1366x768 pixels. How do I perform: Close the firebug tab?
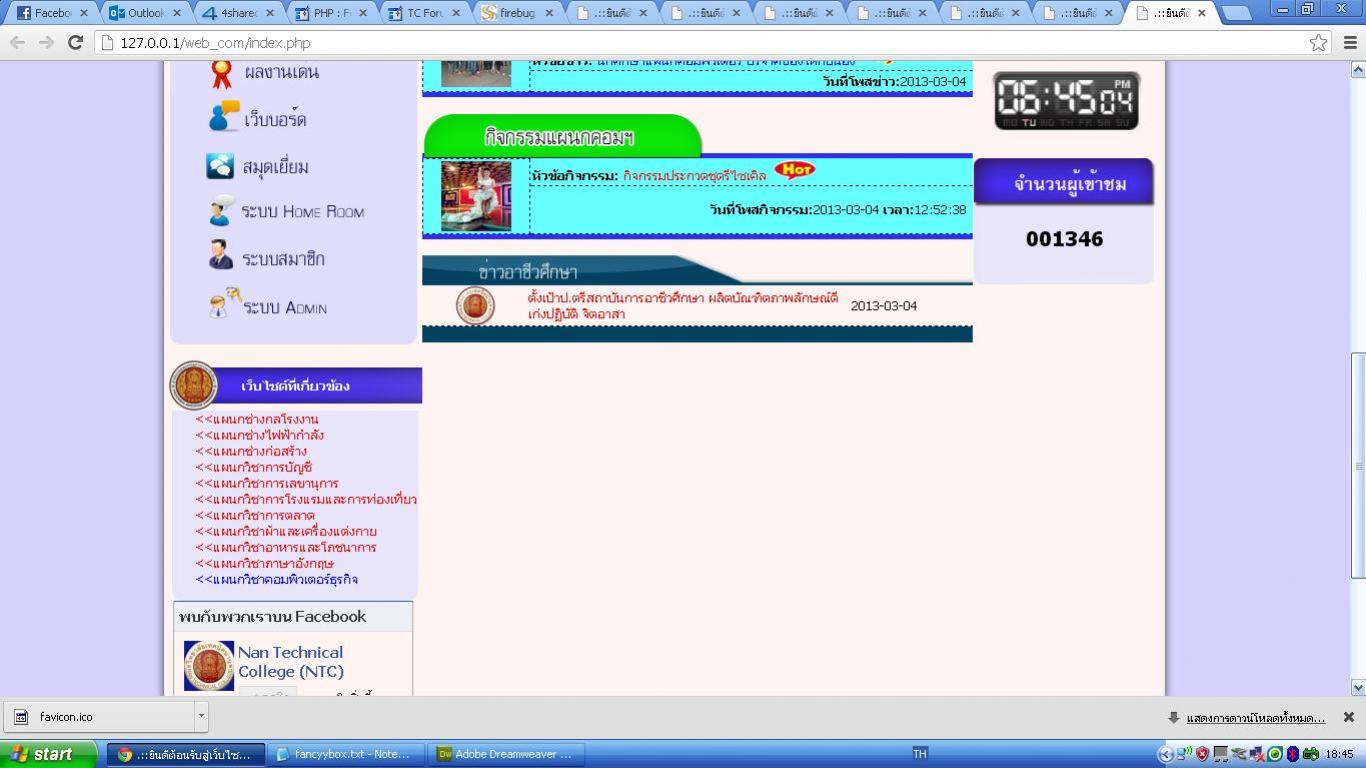click(551, 13)
